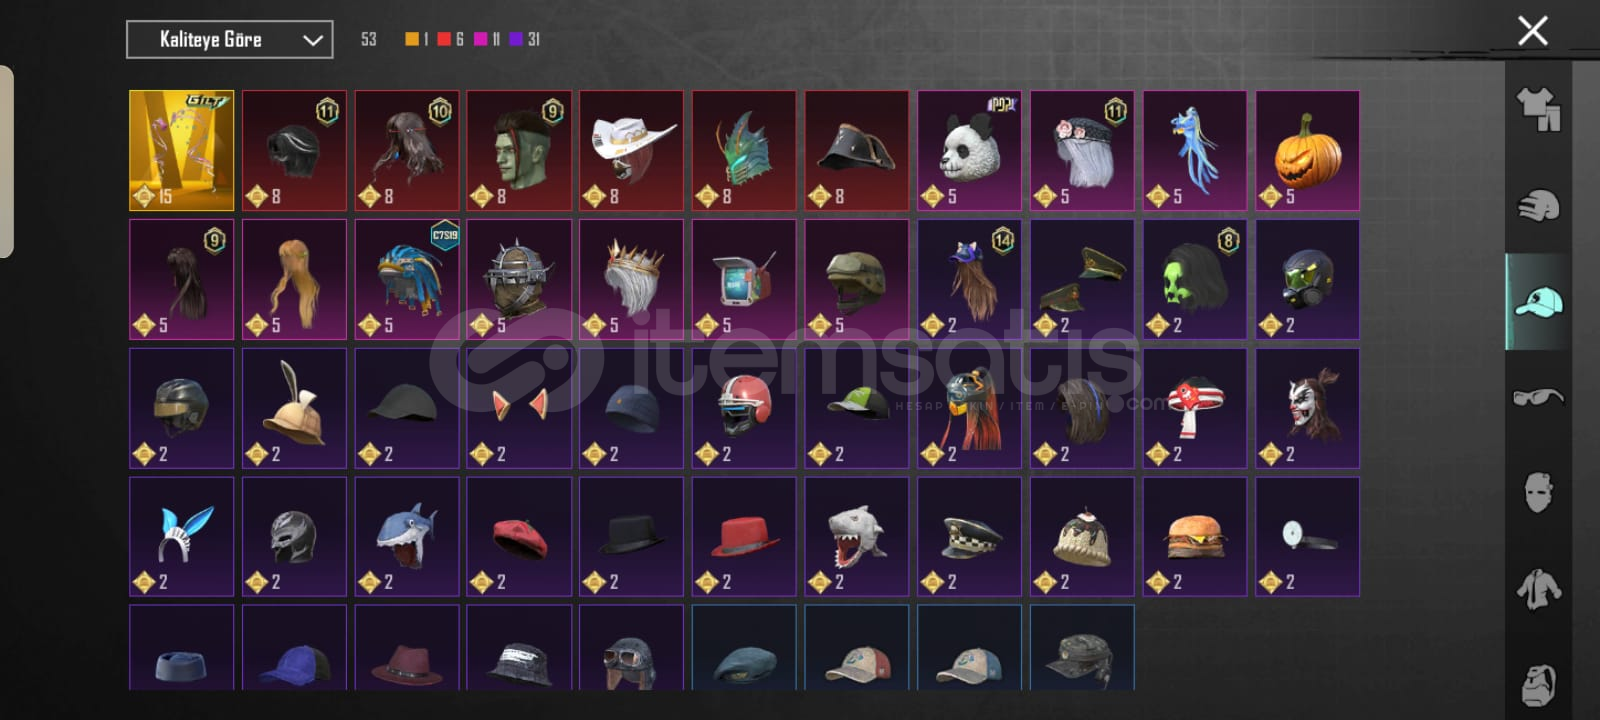Select the jack-o-lantern pumpkin head

coord(1307,151)
